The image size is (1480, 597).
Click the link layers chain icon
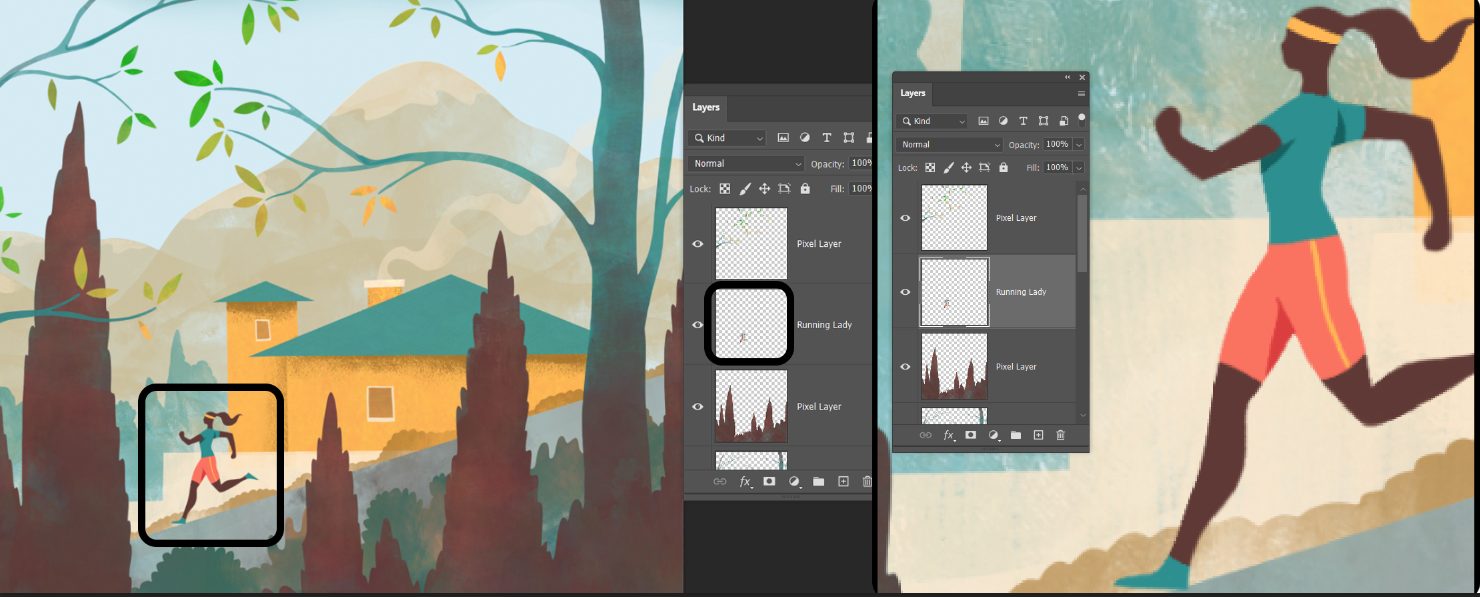[926, 435]
